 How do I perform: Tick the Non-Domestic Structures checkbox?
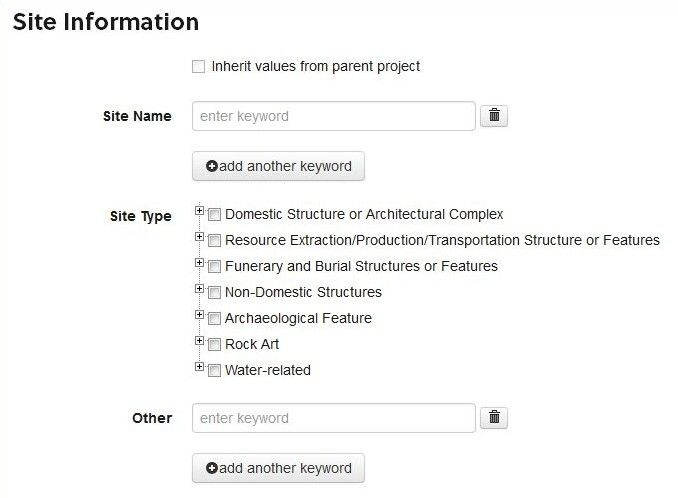214,292
